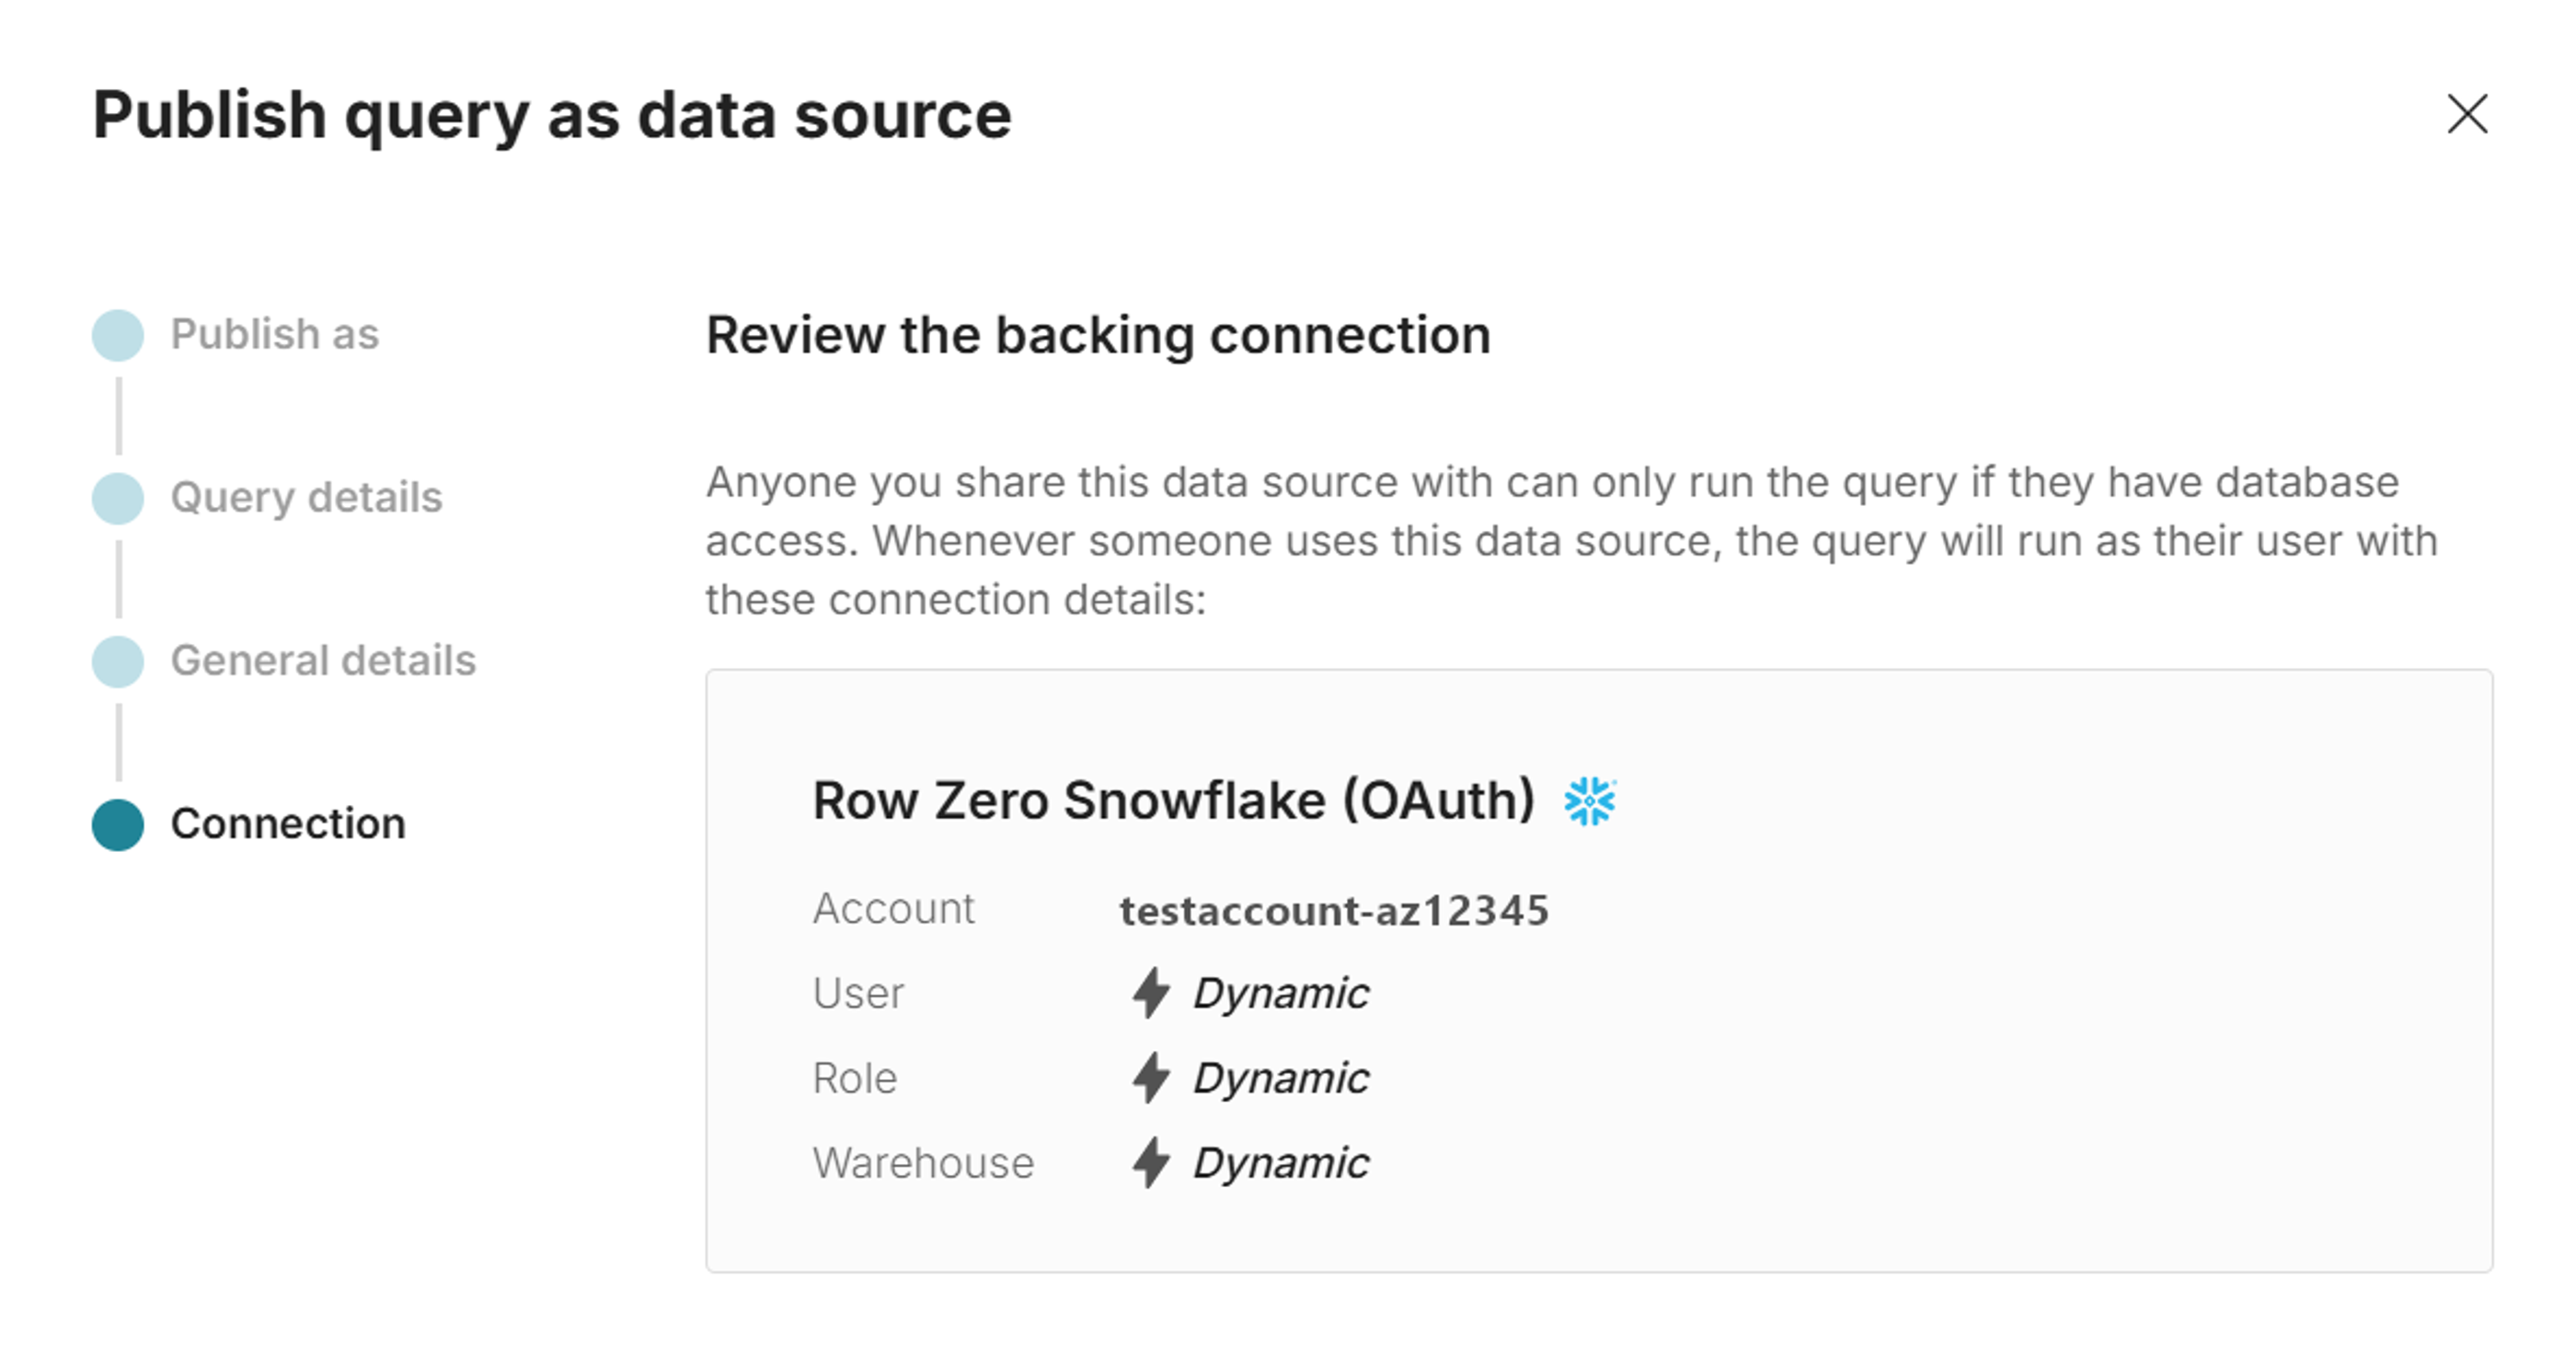Click the lightning icon beside Role
Viewport: 2576px width, 1347px height.
(1151, 1077)
